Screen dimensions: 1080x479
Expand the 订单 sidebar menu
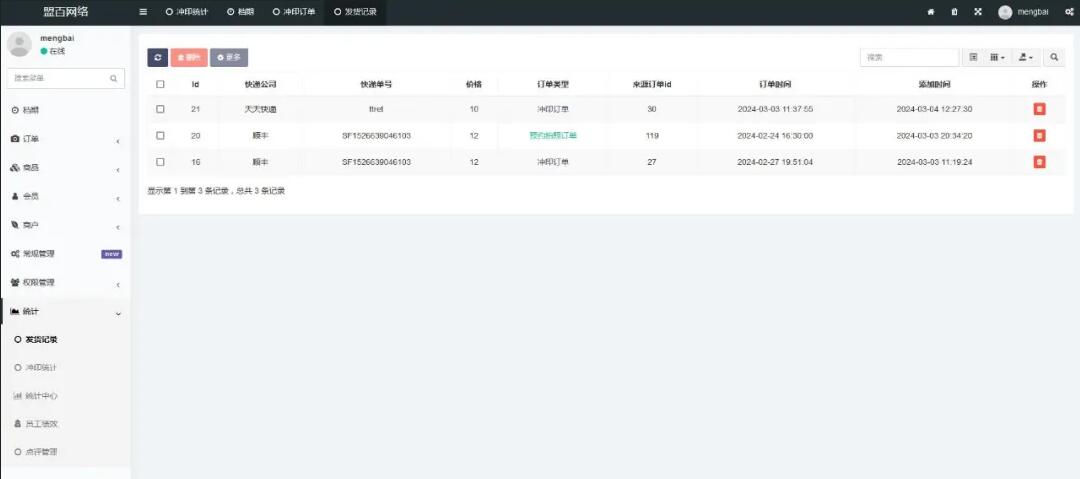[x=65, y=139]
